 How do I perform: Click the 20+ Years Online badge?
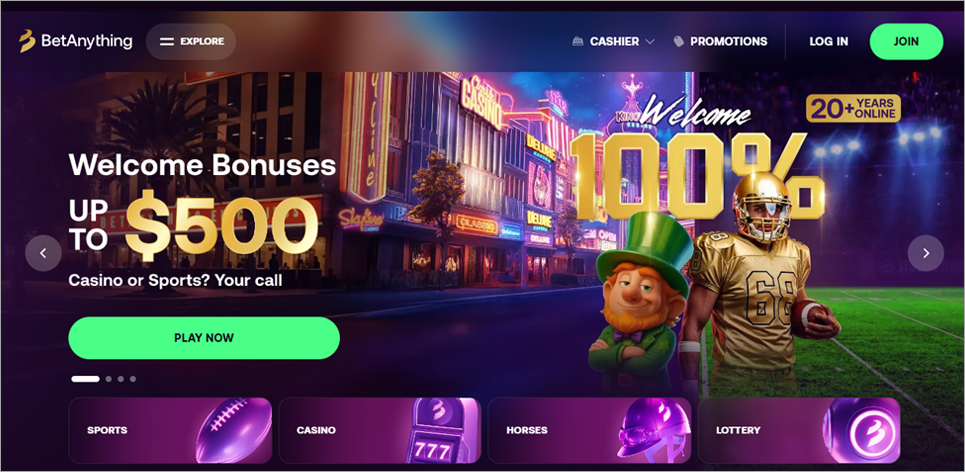pyautogui.click(x=854, y=108)
